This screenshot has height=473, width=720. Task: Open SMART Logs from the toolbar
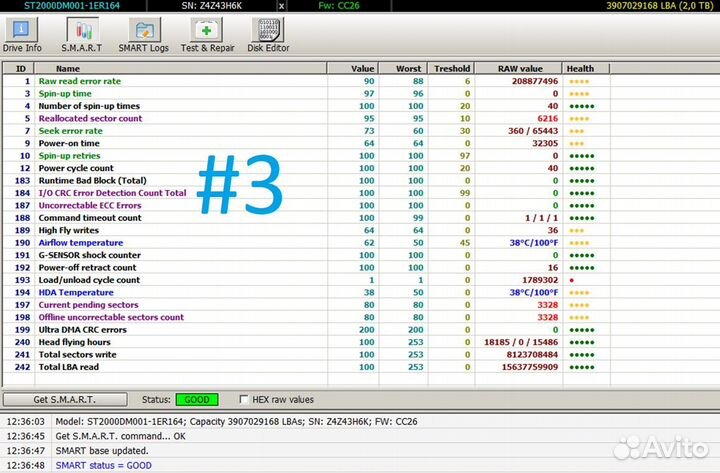point(144,35)
